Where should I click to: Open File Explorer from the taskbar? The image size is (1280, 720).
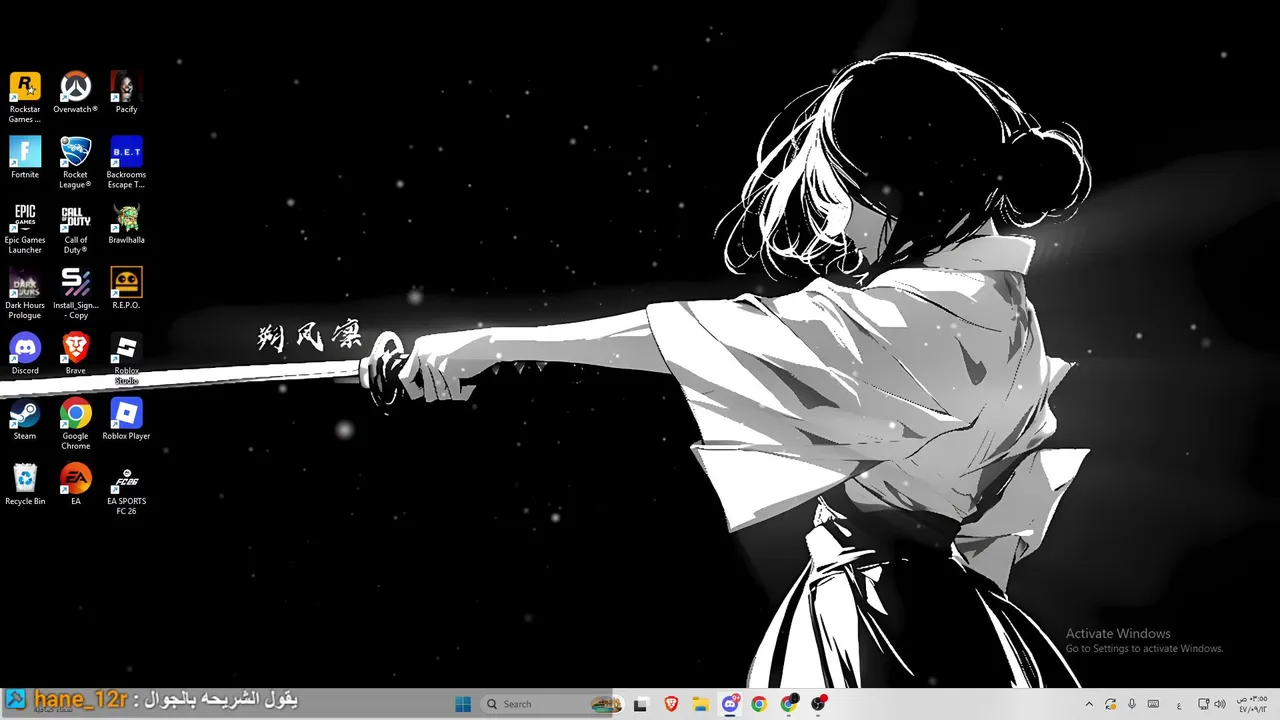click(x=701, y=704)
